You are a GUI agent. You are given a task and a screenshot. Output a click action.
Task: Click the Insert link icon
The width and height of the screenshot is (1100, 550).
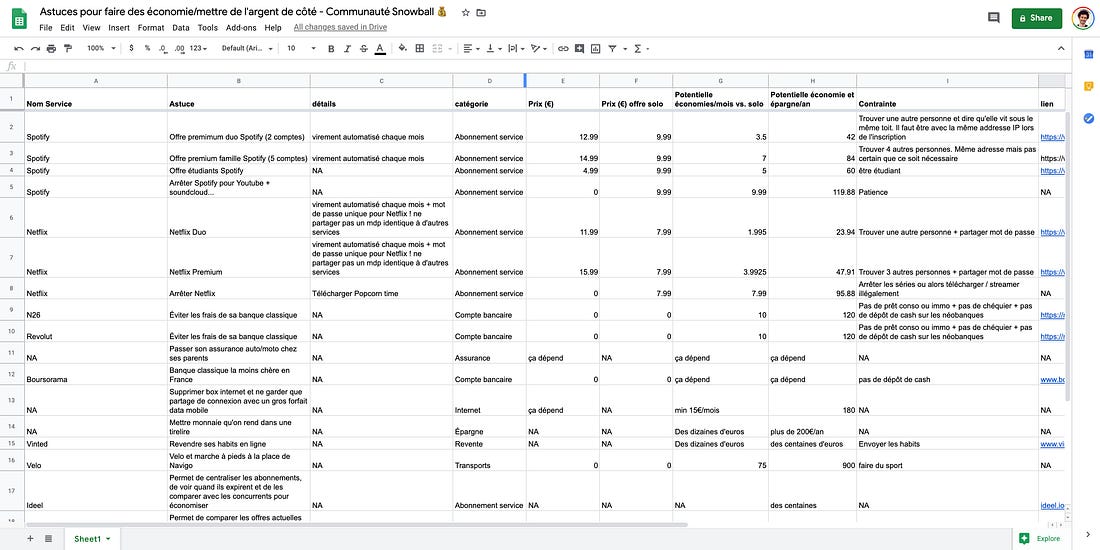pyautogui.click(x=563, y=48)
